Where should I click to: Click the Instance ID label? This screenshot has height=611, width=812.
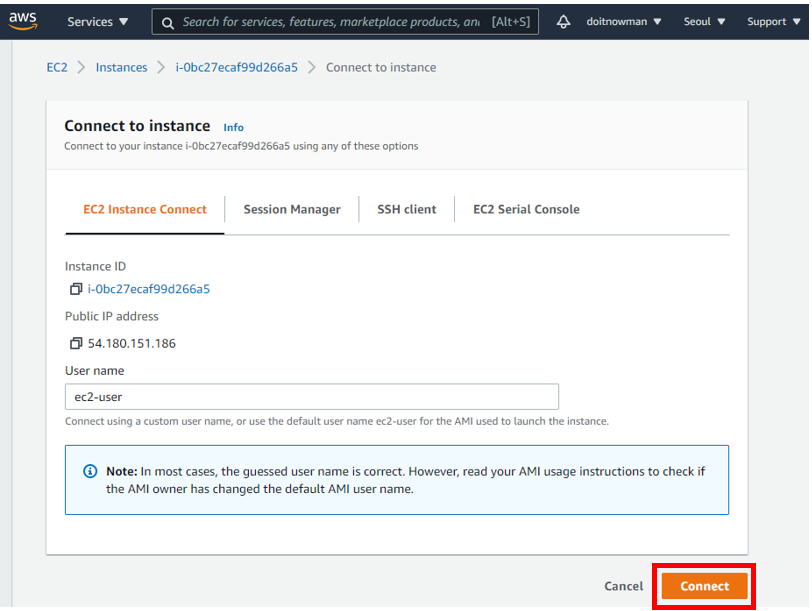click(95, 266)
